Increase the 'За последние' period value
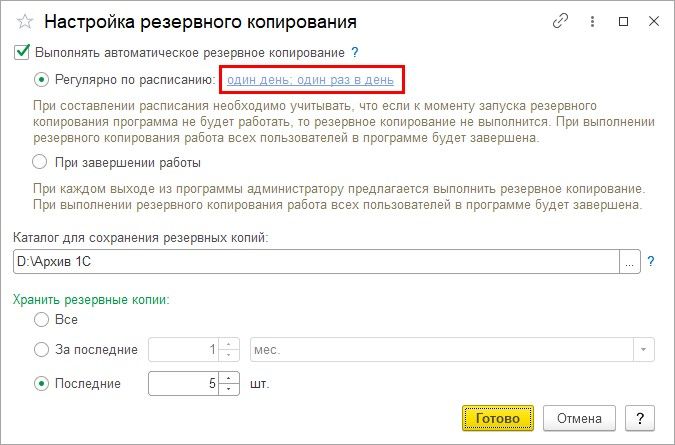The image size is (675, 445). click(x=229, y=344)
